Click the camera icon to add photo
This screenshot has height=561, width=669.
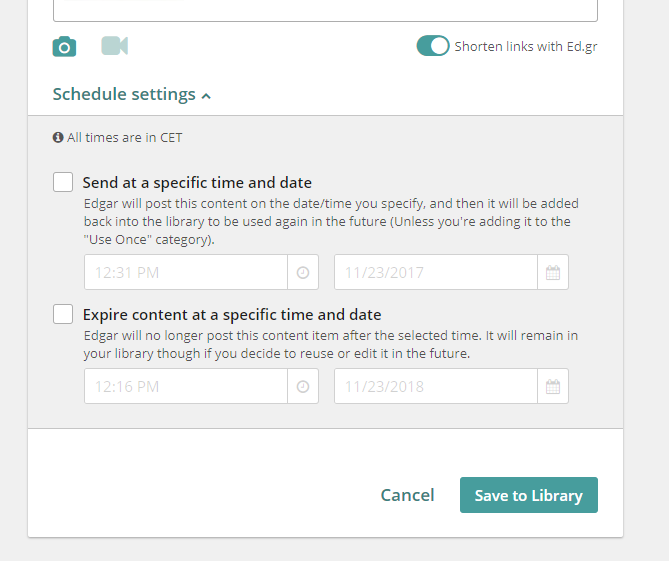pyautogui.click(x=64, y=46)
